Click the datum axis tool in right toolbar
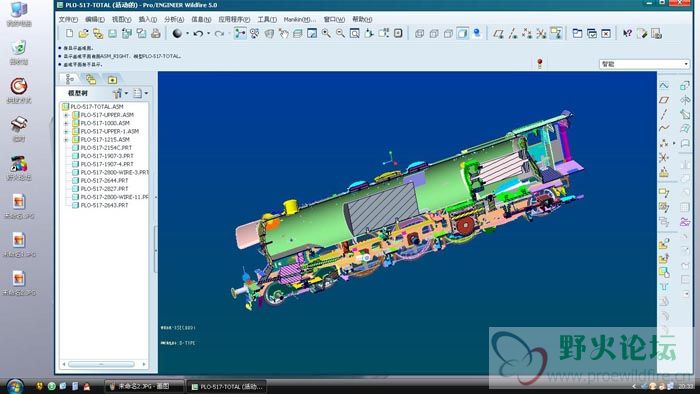The width and height of the screenshot is (700, 394). (x=664, y=114)
